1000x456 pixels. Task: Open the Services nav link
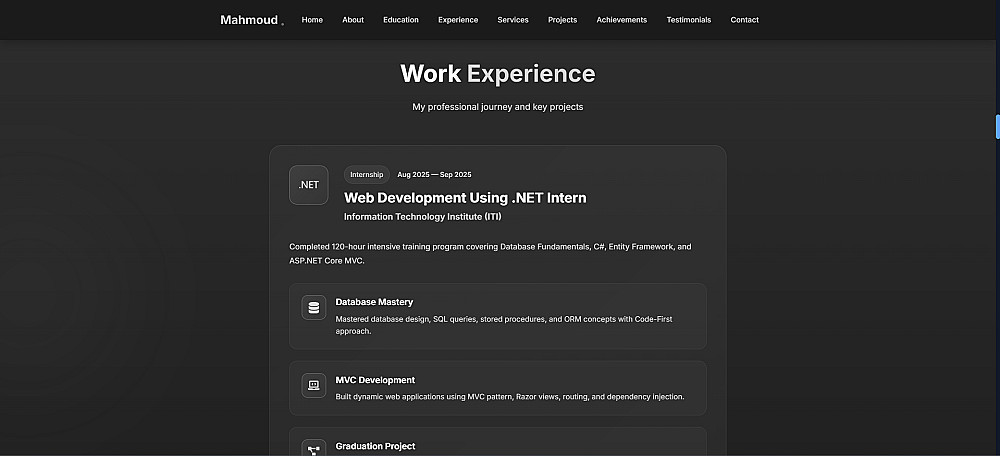(x=513, y=20)
